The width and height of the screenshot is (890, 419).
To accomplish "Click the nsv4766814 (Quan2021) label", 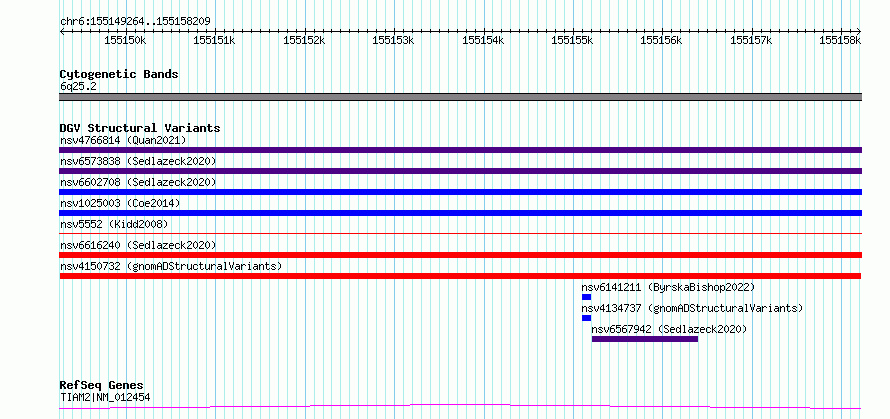I will [x=123, y=140].
